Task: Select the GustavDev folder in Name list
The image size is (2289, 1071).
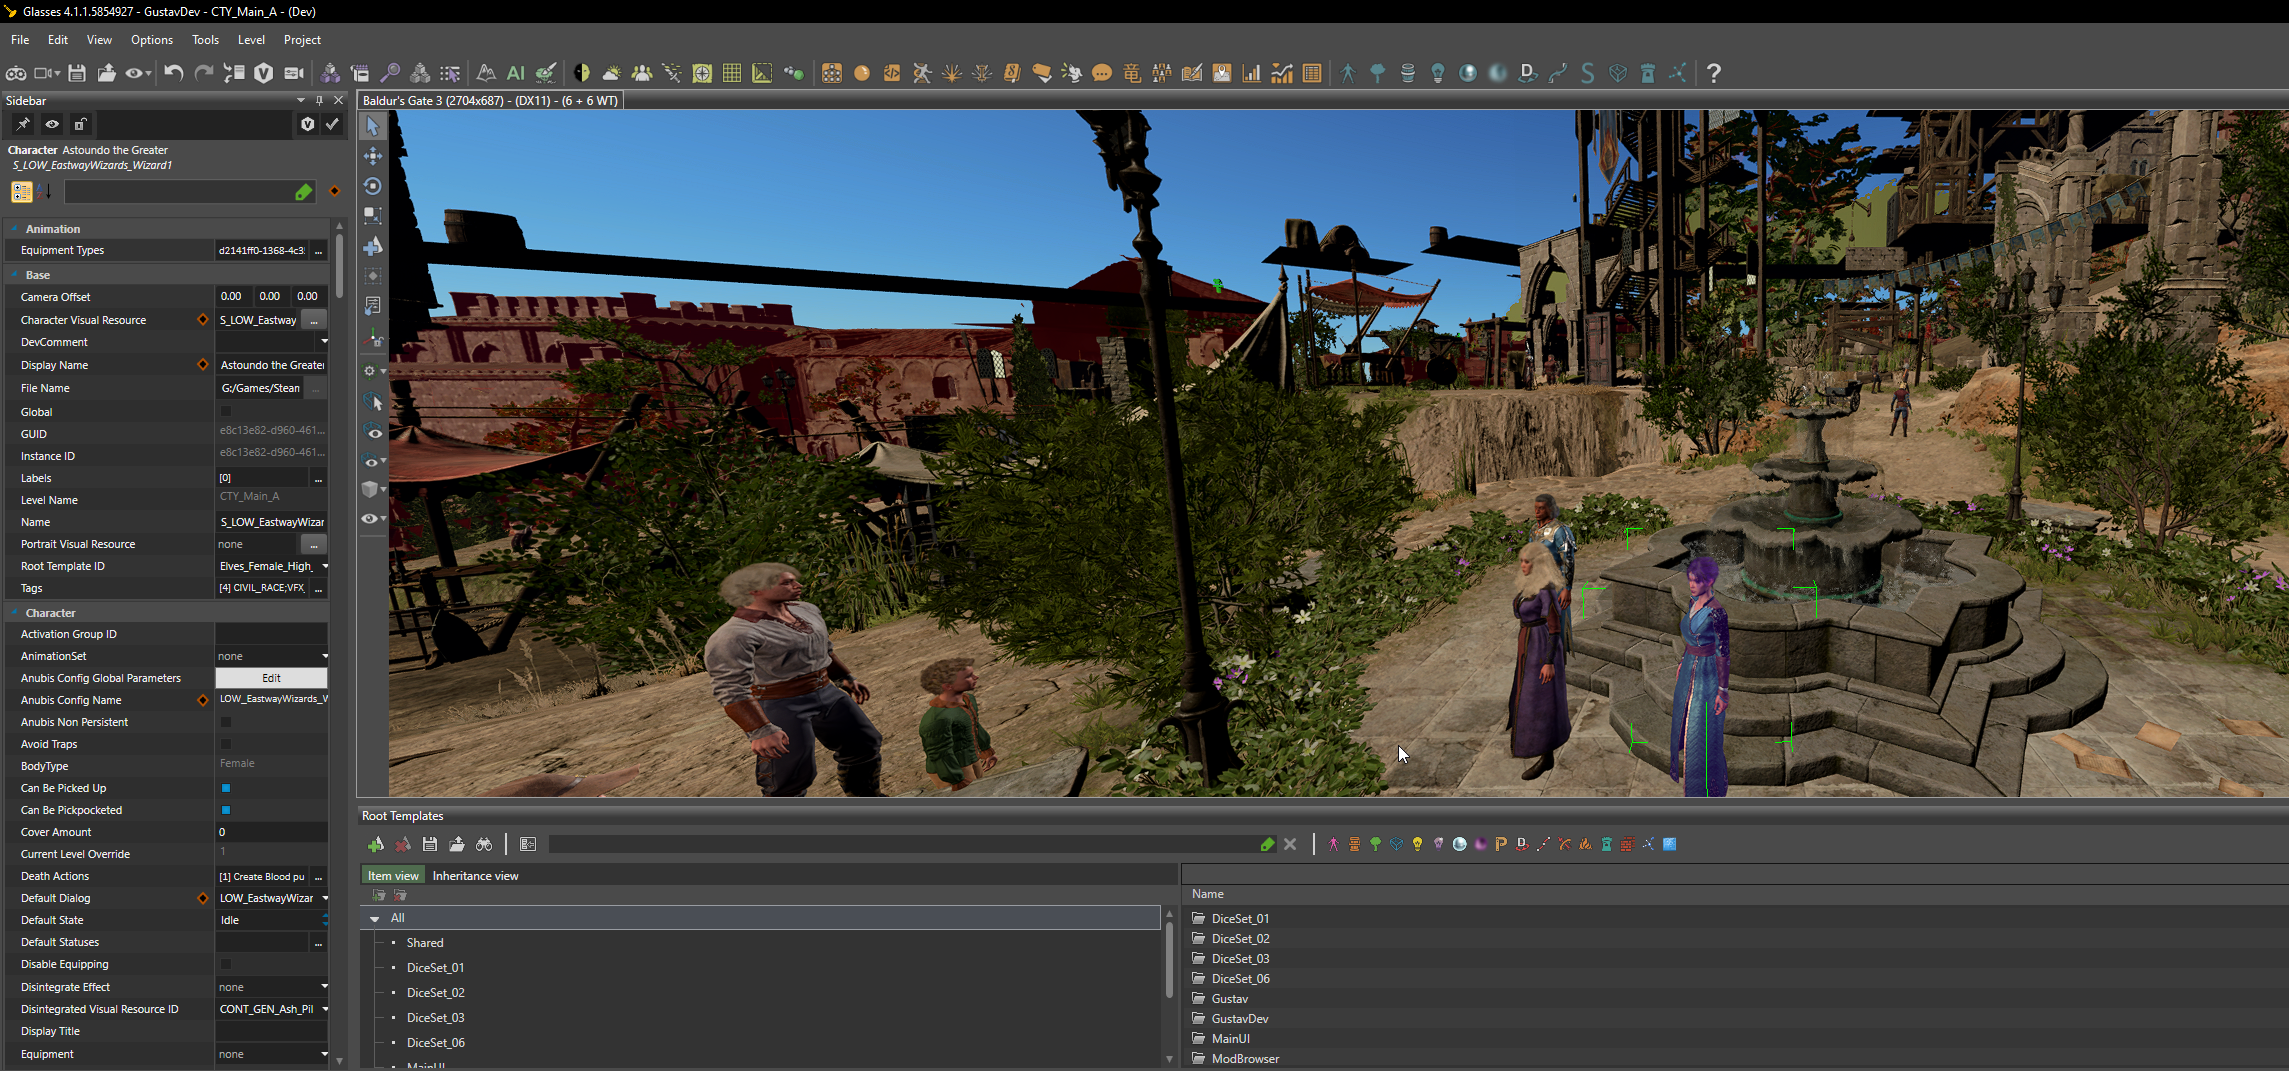Action: pyautogui.click(x=1240, y=1019)
